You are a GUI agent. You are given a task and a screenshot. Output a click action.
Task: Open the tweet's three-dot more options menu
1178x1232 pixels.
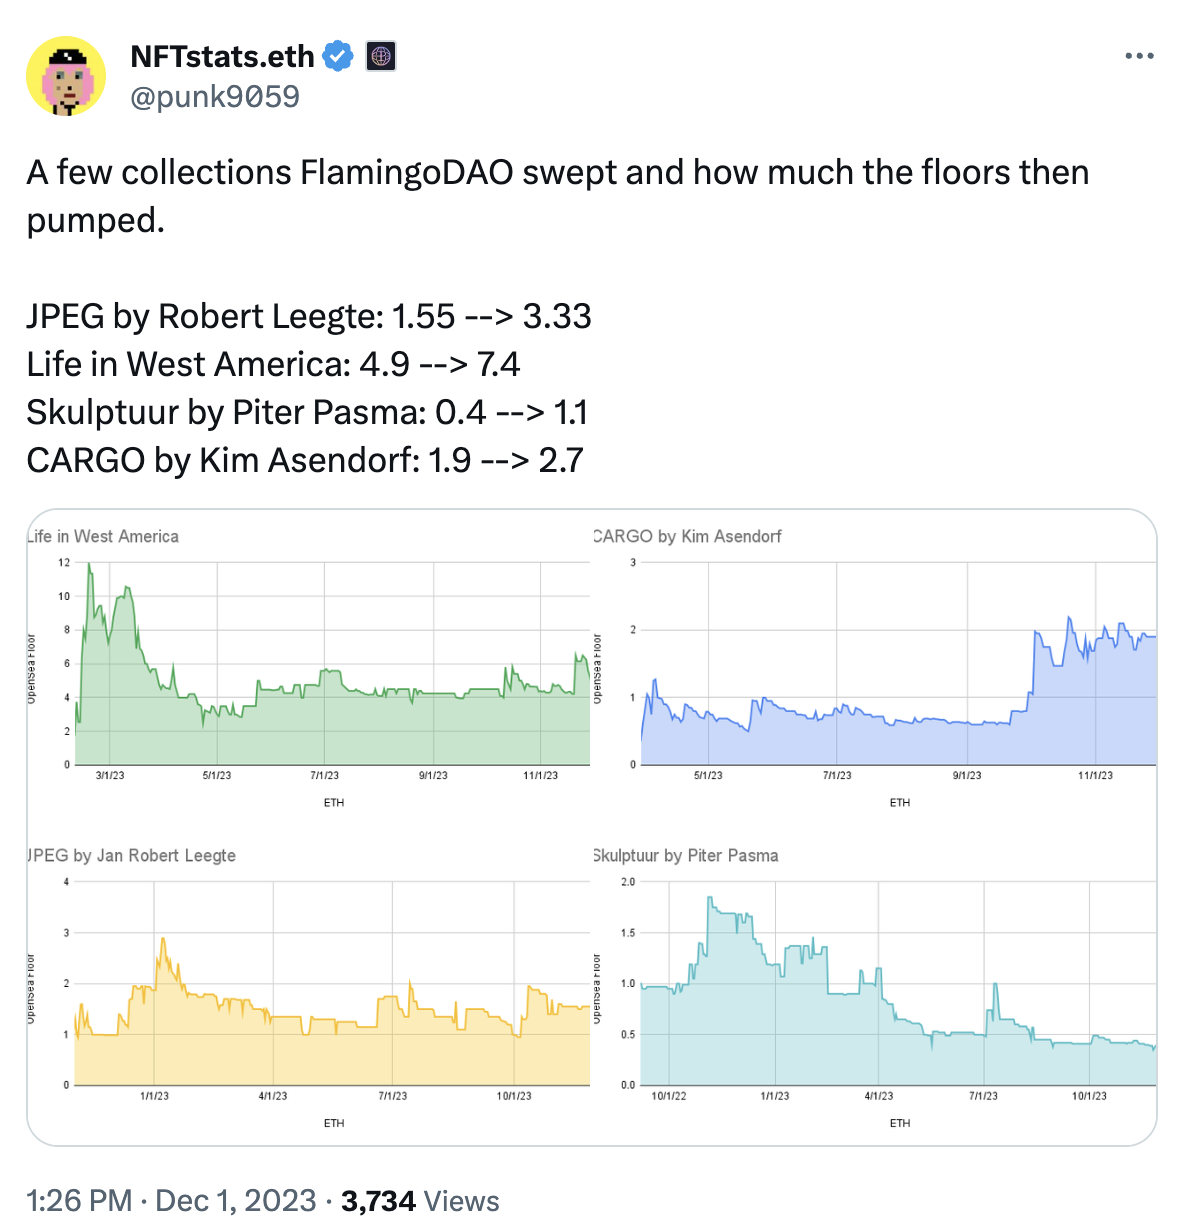[x=1139, y=56]
